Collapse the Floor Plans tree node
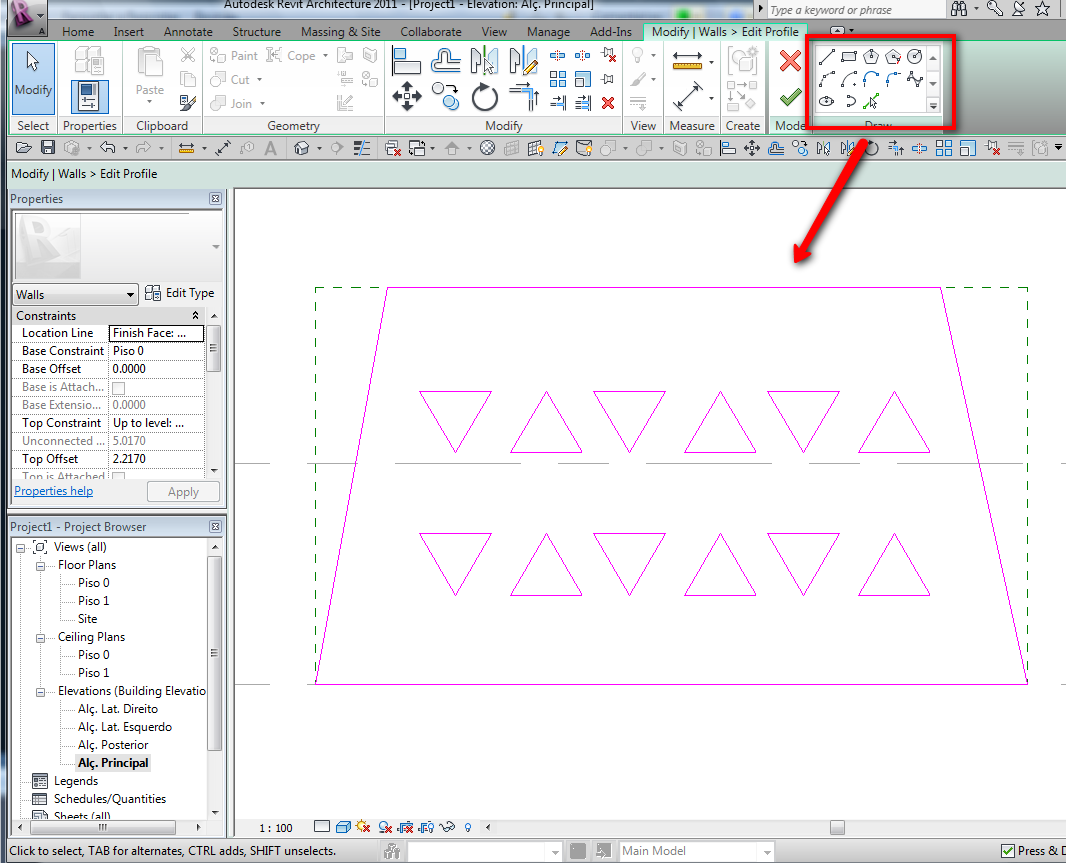The width and height of the screenshot is (1066, 863). (x=41, y=565)
